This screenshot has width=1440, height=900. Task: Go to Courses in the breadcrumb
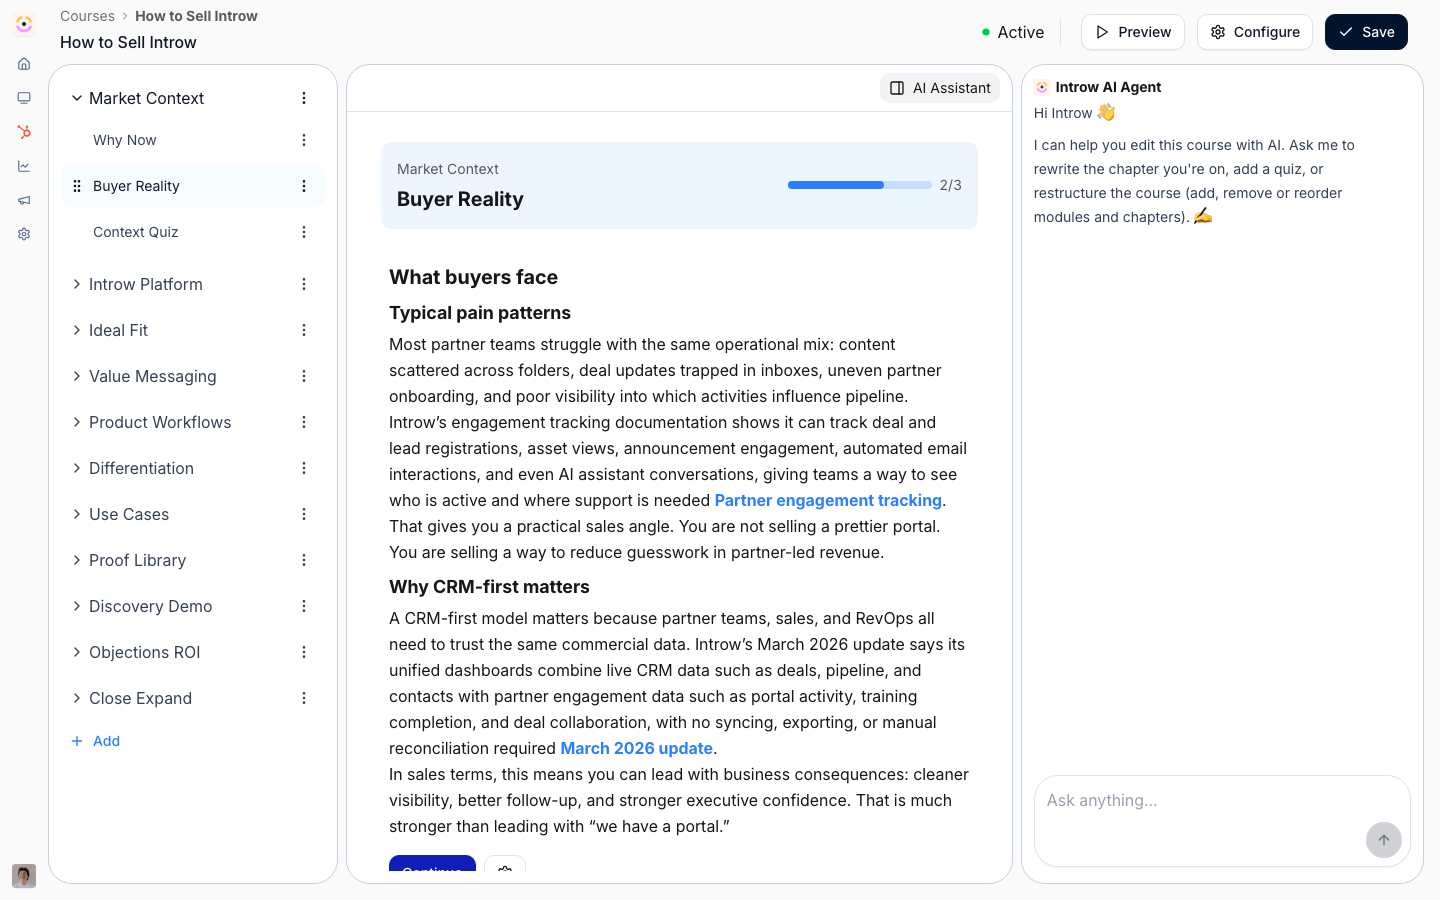tap(87, 16)
